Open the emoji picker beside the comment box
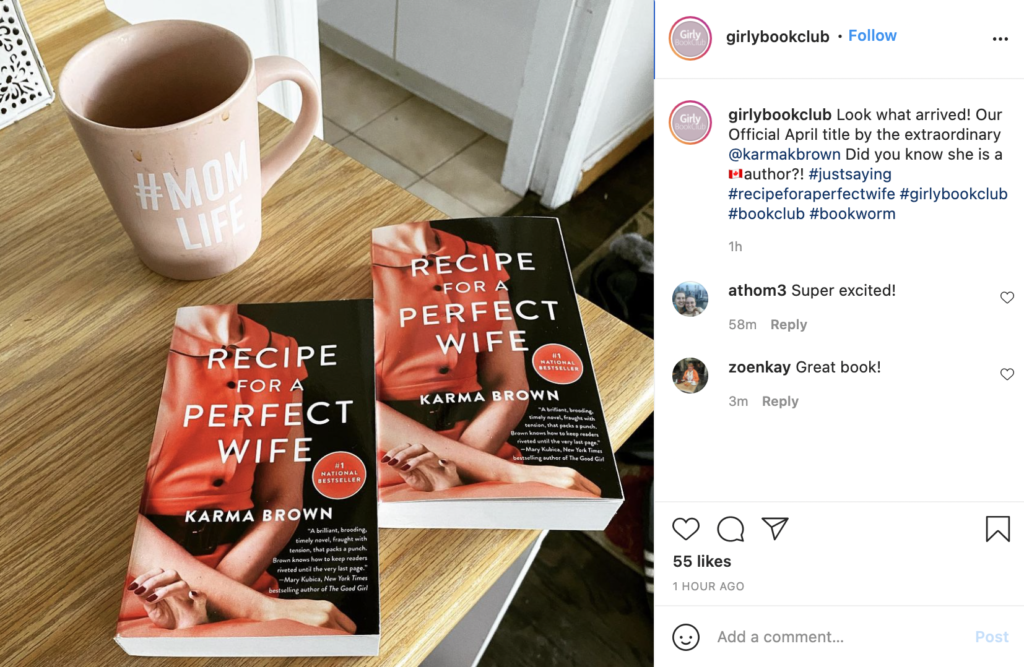The image size is (1024, 667). tap(686, 636)
